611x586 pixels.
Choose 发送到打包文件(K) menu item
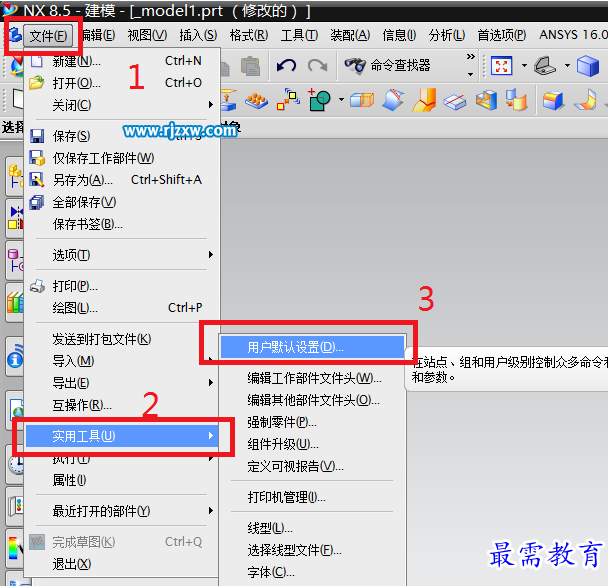[122, 339]
